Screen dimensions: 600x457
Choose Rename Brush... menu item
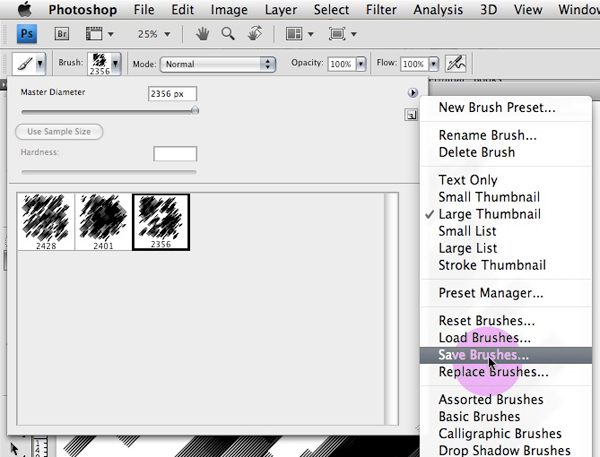point(506,135)
